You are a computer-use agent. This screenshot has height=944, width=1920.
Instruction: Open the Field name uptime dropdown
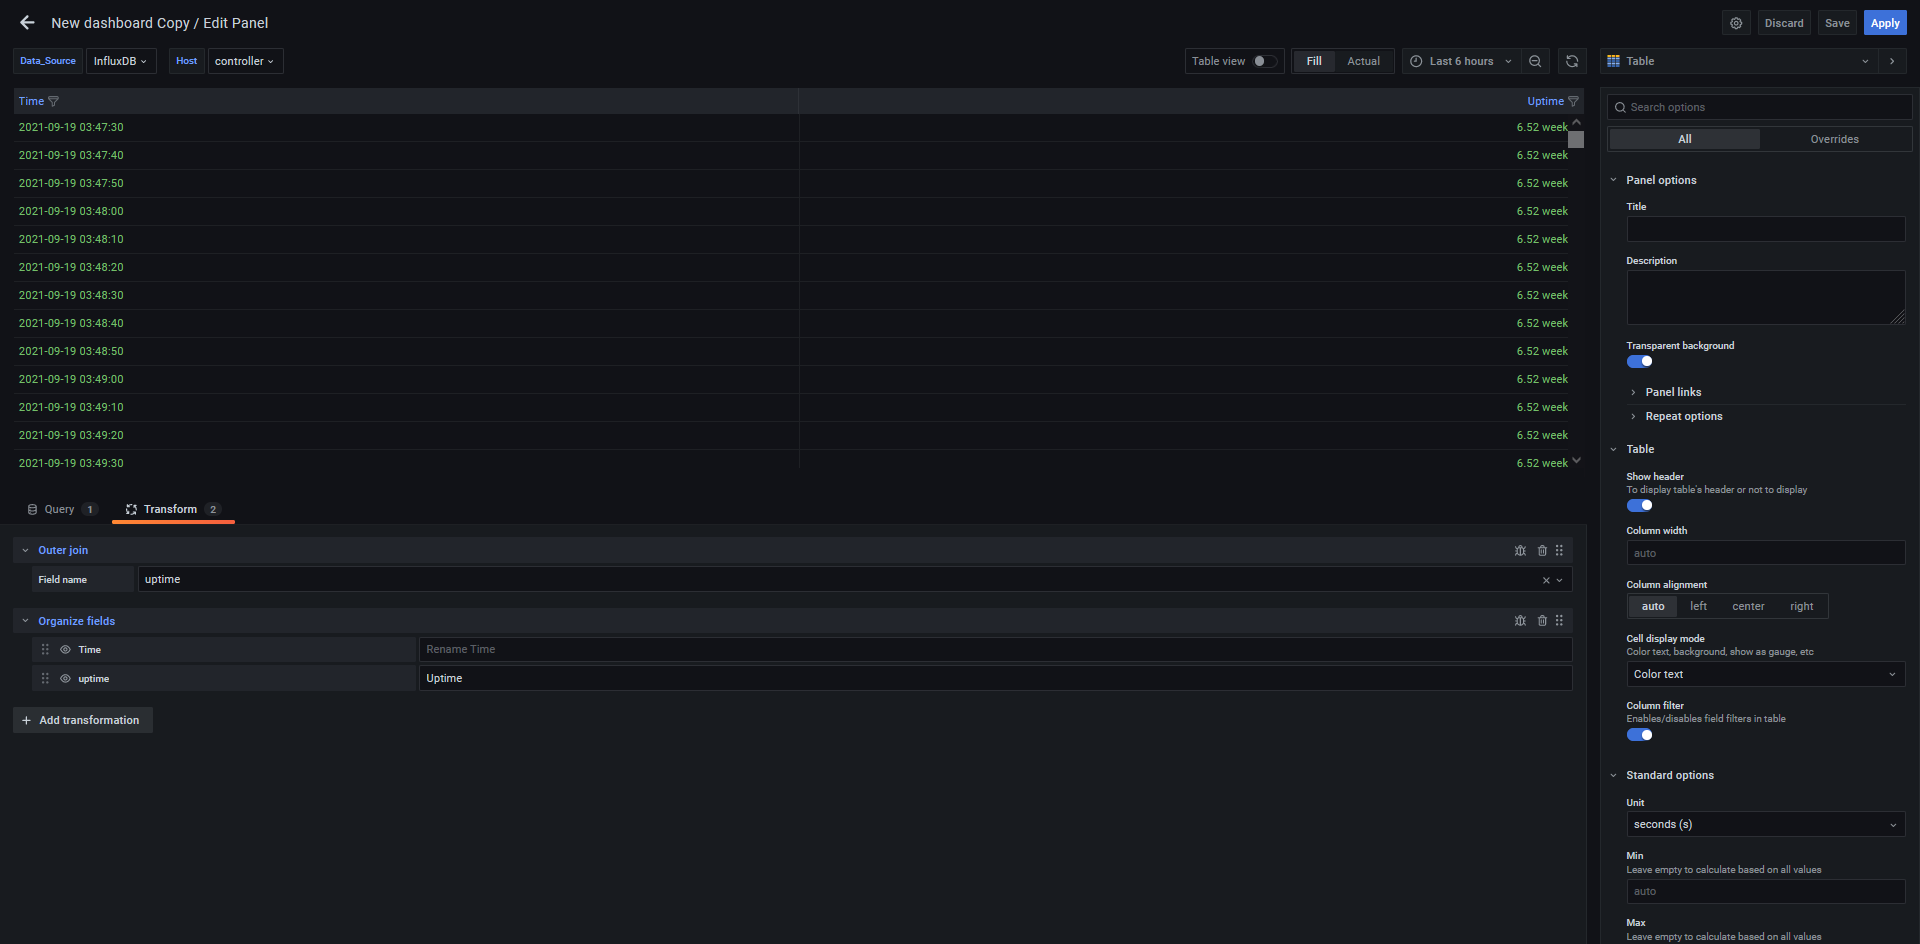pyautogui.click(x=854, y=579)
